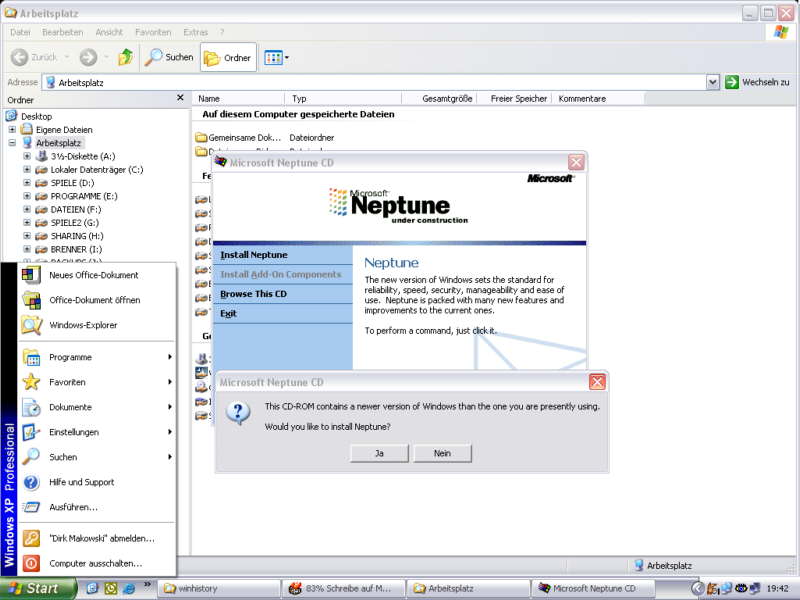Image resolution: width=800 pixels, height=600 pixels.
Task: Click Neues Office-Dokument icon in Start menu
Action: click(31, 275)
